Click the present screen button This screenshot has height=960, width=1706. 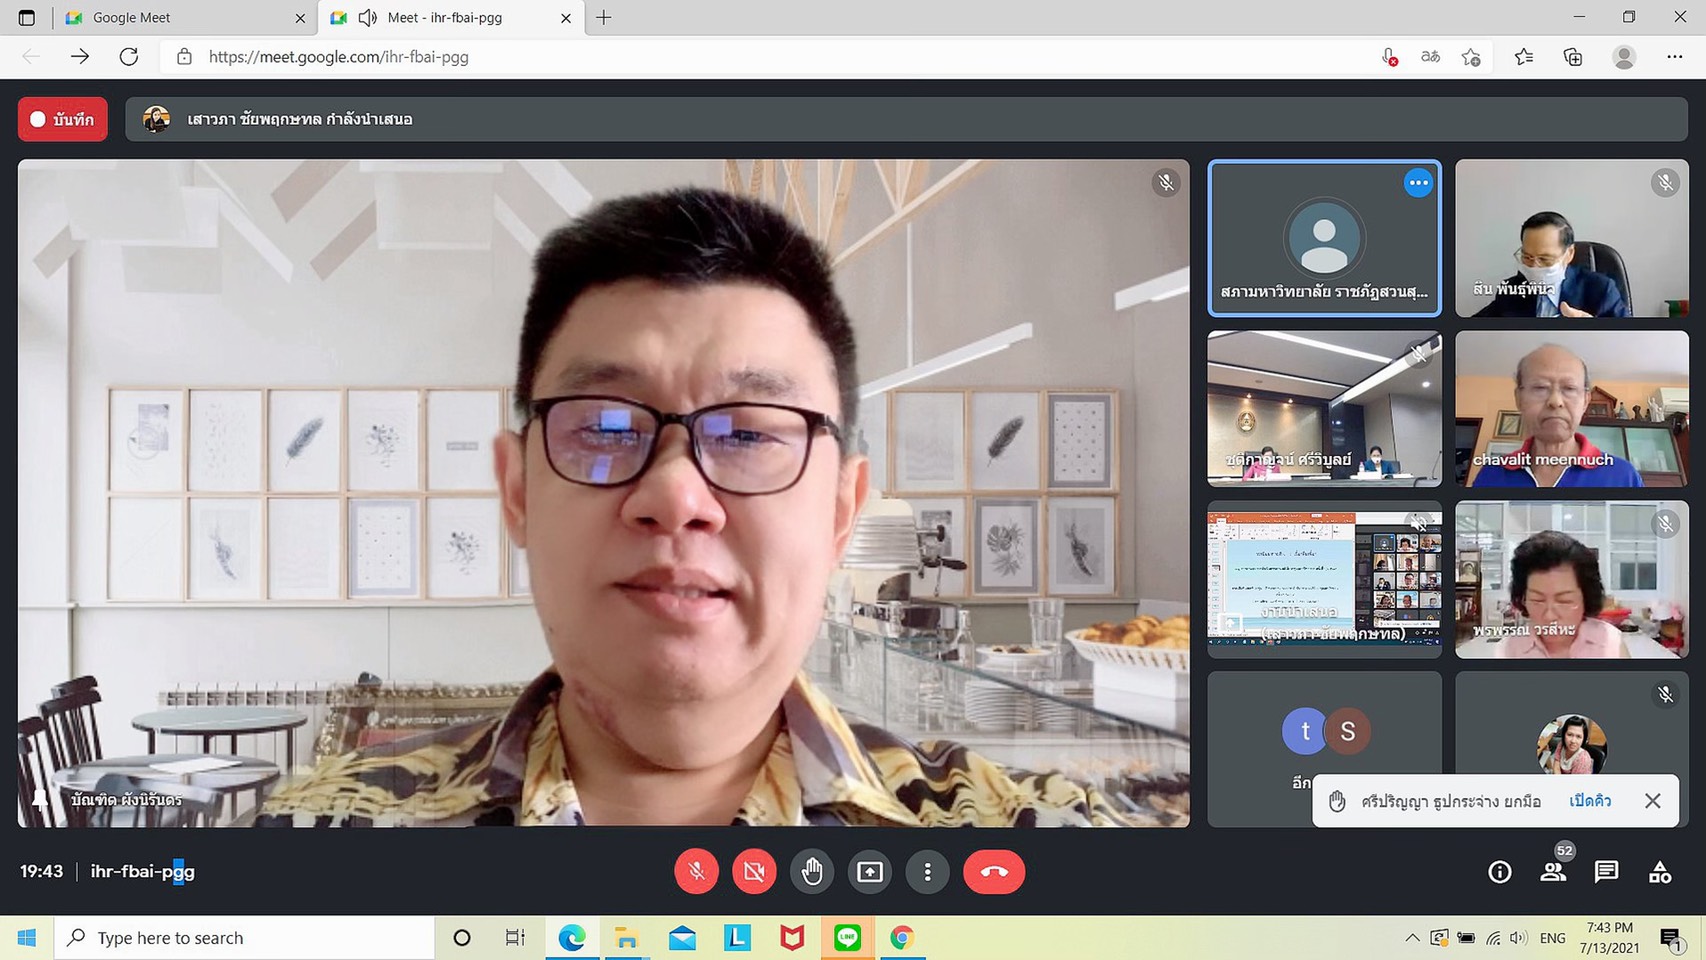click(x=870, y=872)
